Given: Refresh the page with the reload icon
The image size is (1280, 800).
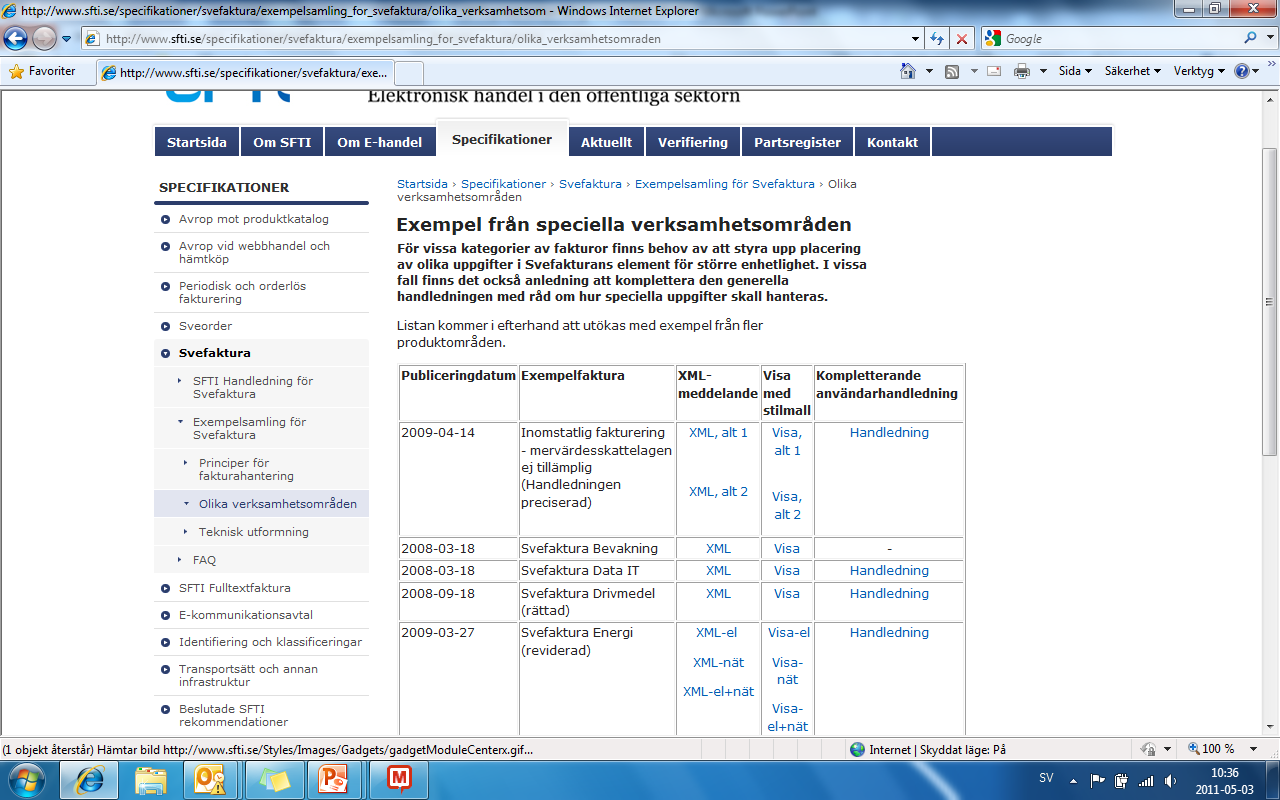Looking at the screenshot, I should 937,38.
